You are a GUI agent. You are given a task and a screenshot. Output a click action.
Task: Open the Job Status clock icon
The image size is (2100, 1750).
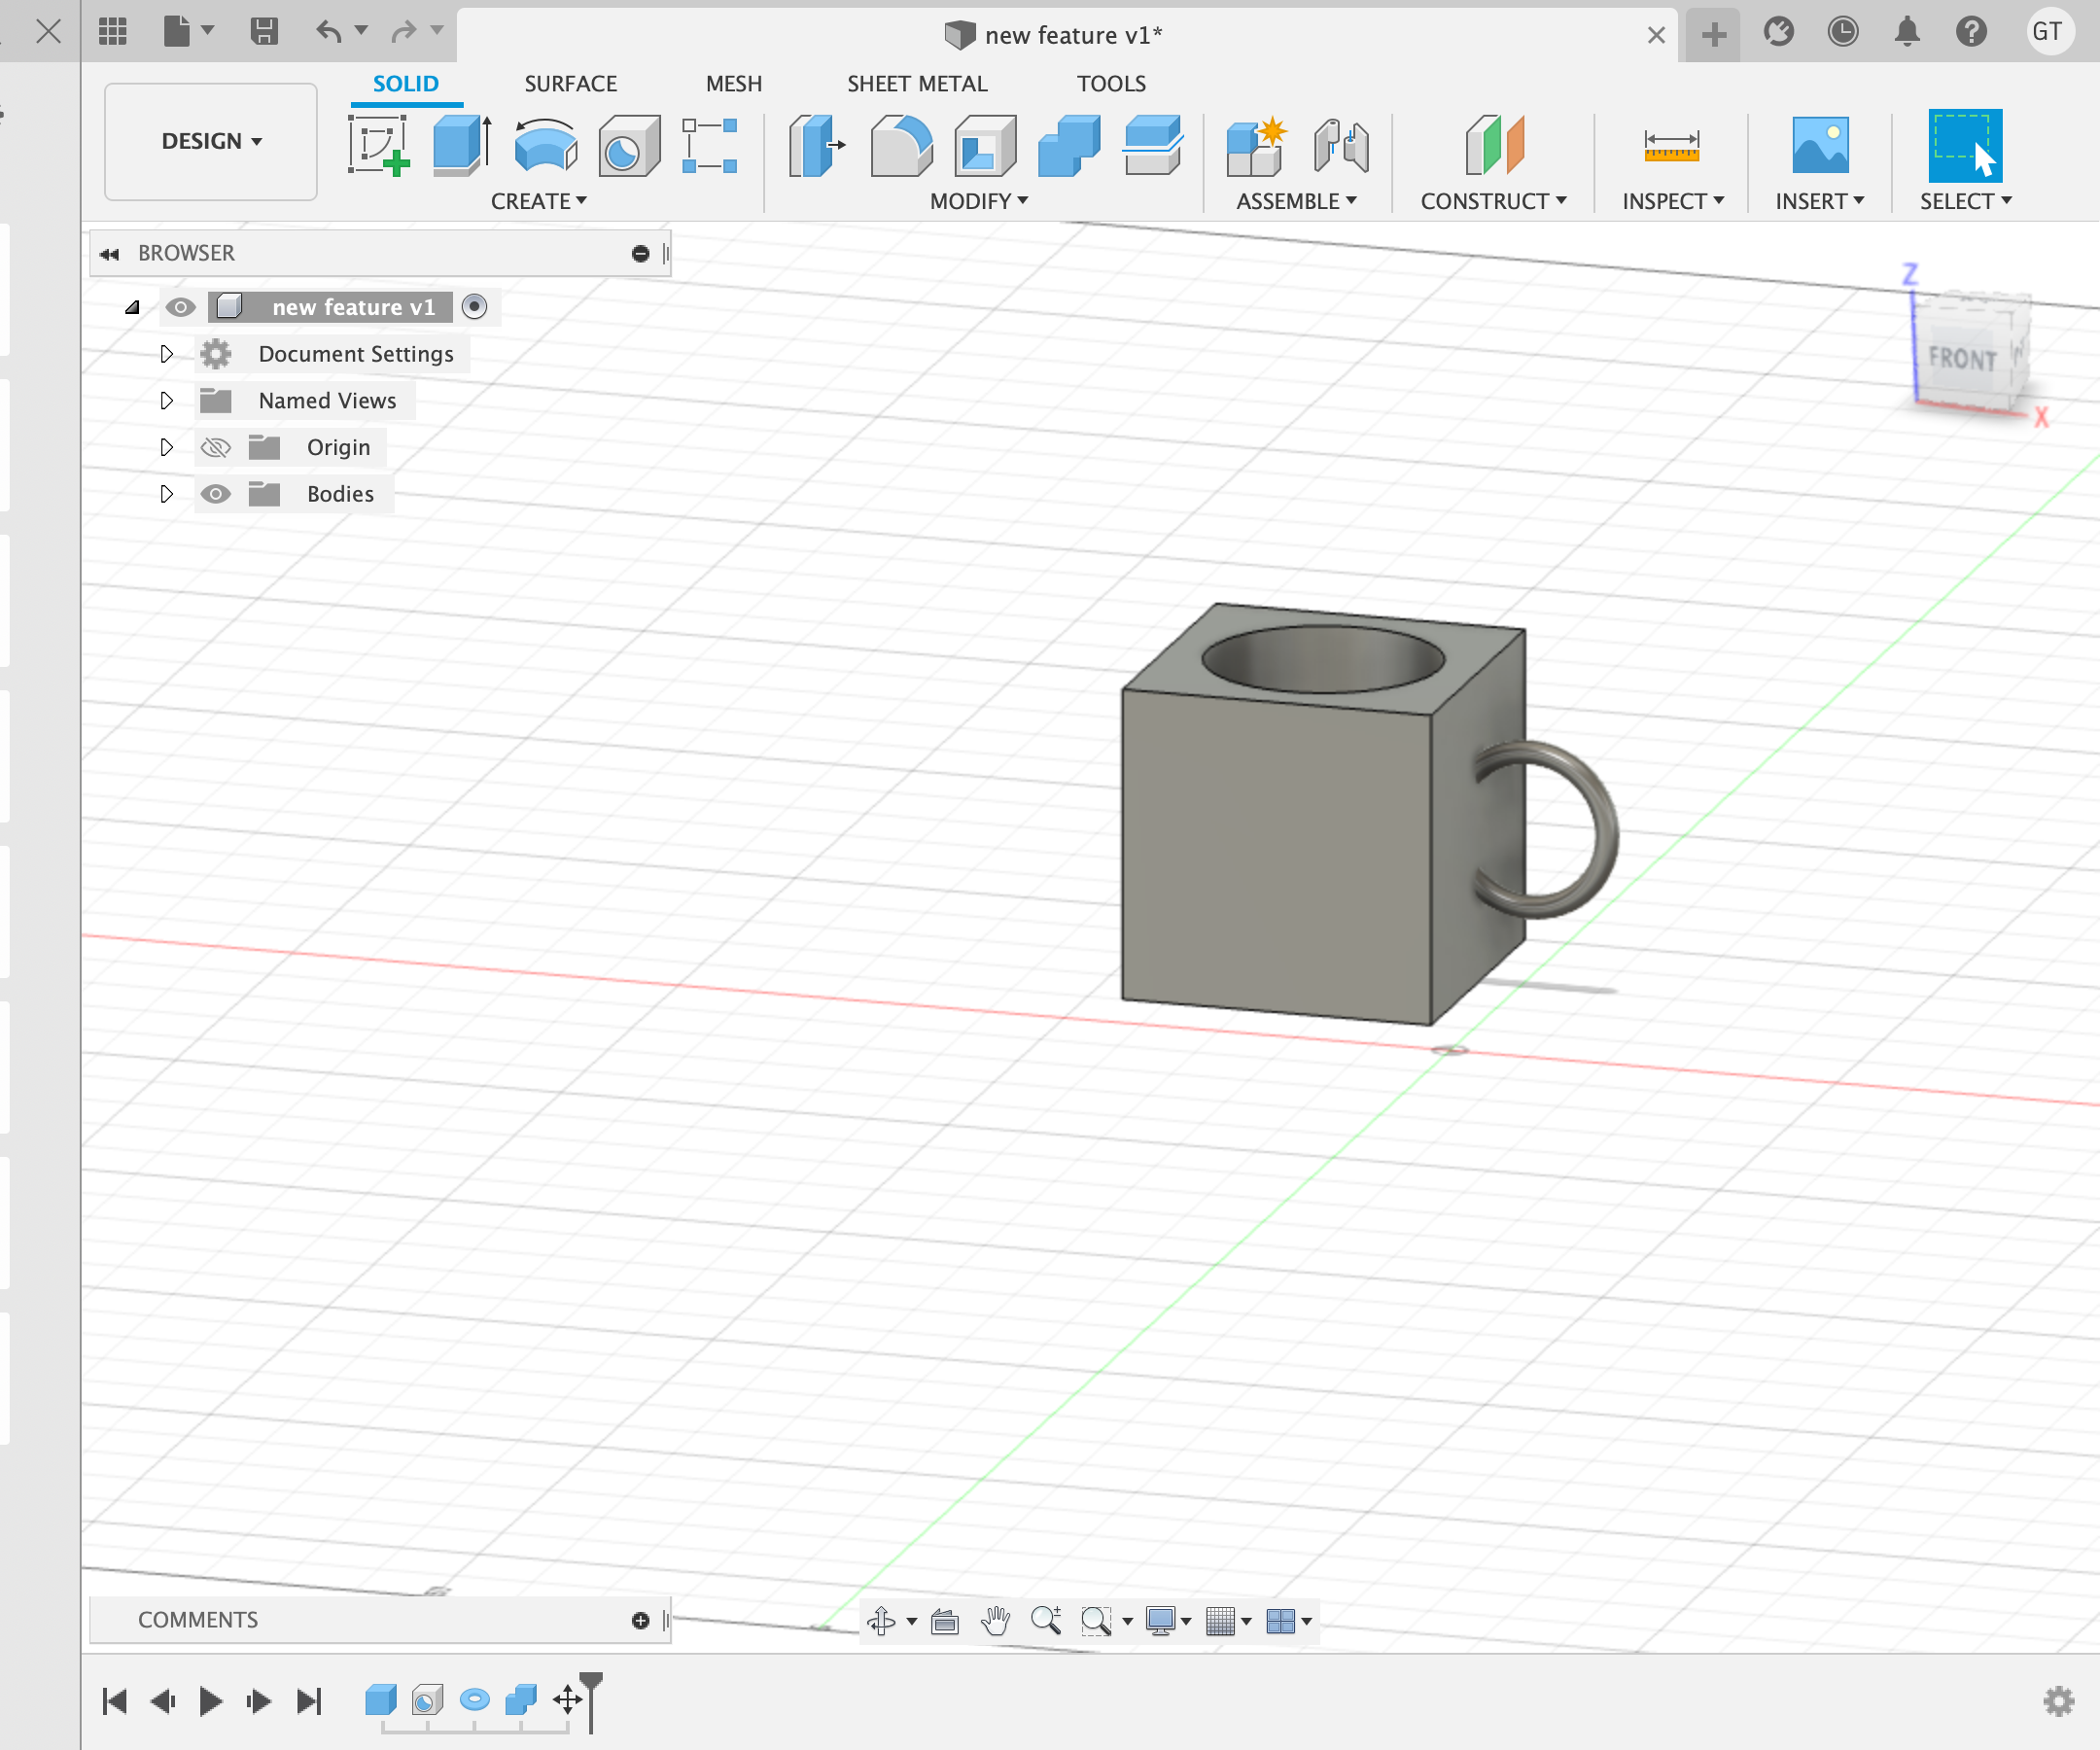pyautogui.click(x=1843, y=32)
